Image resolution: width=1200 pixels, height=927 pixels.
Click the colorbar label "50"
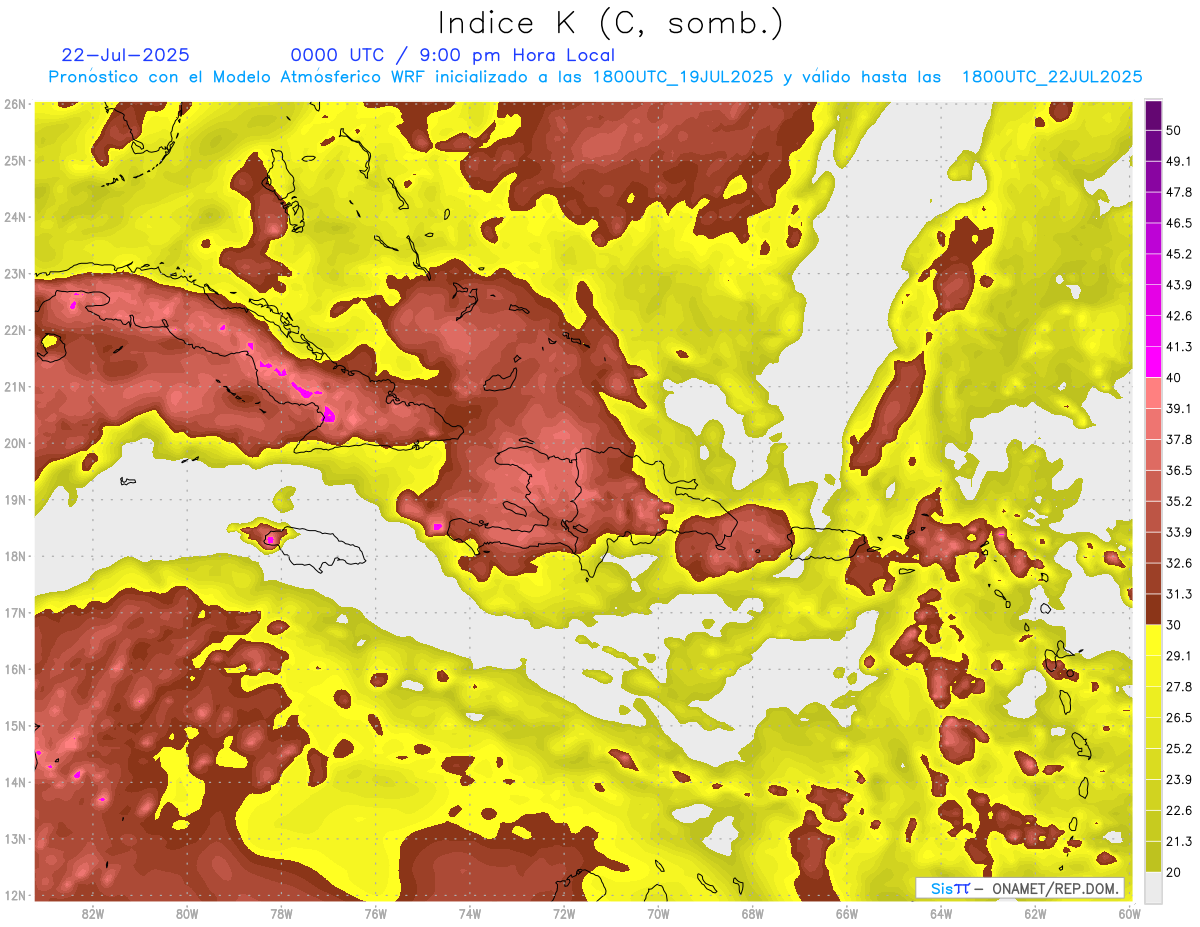click(x=1174, y=130)
